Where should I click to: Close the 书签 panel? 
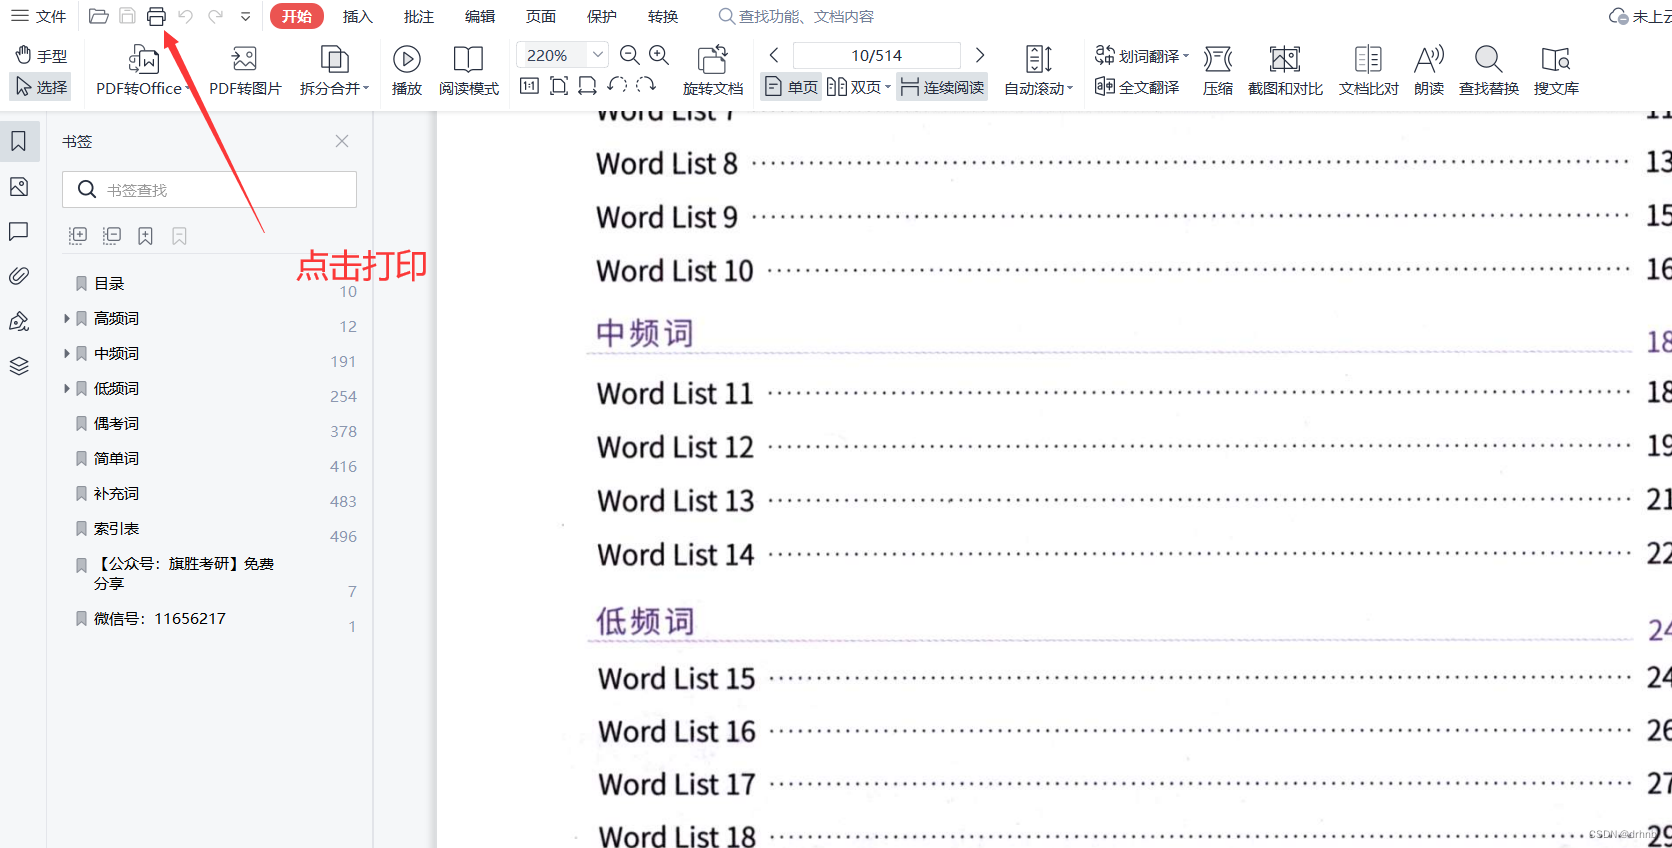coord(342,141)
